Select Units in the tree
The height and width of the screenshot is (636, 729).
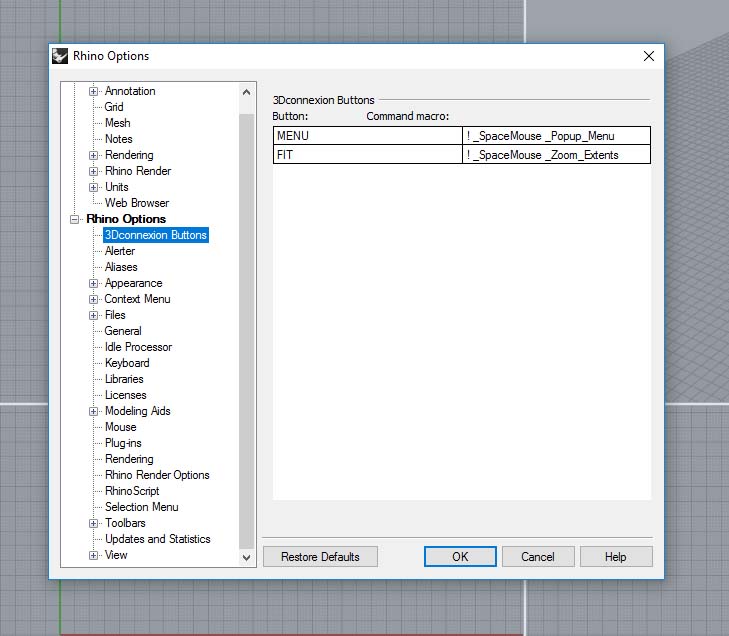117,187
